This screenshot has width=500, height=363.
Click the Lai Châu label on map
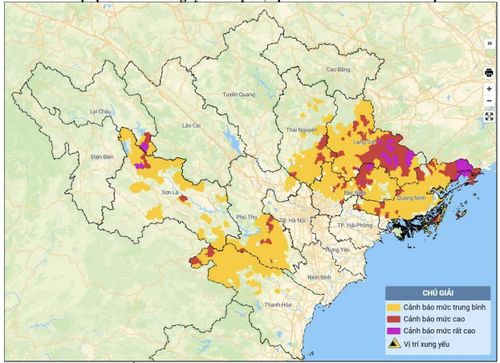click(x=99, y=111)
